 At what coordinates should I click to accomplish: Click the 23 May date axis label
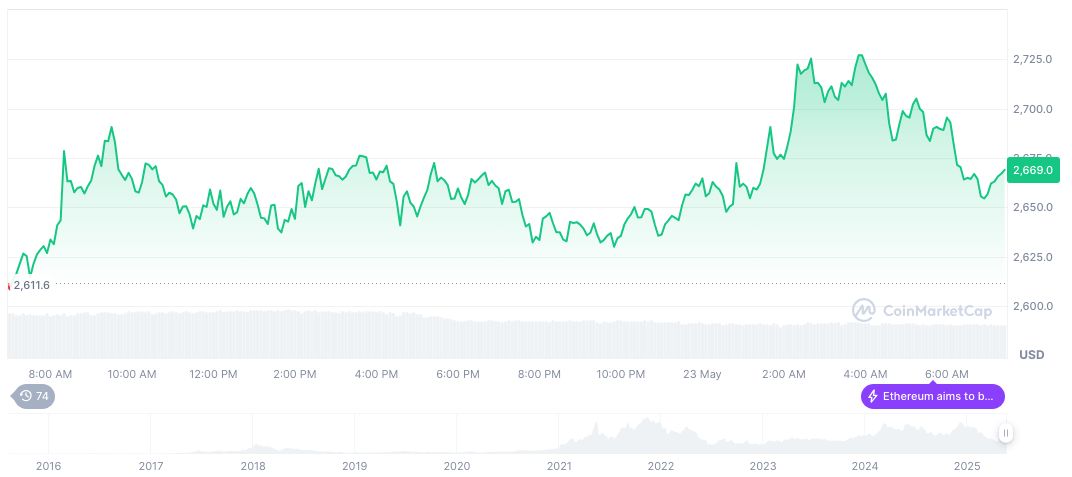(702, 374)
